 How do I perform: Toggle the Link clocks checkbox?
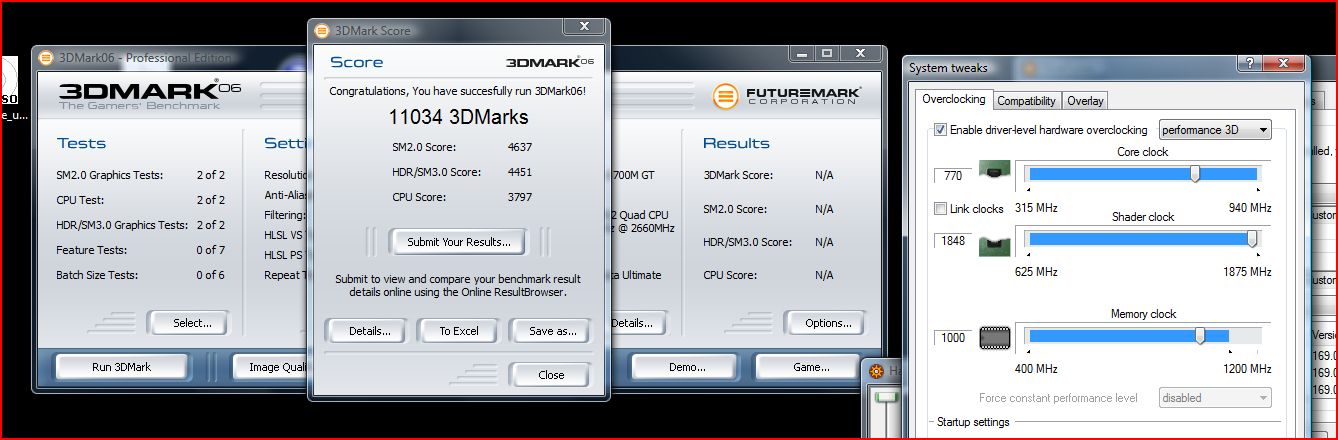pos(940,209)
